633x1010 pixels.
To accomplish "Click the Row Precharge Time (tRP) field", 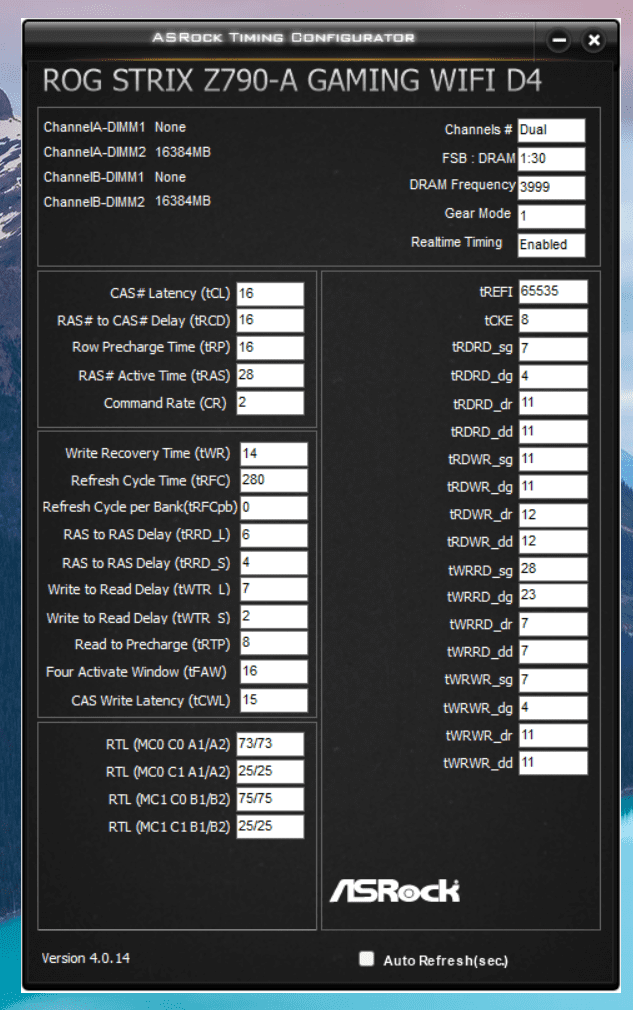I will [270, 347].
